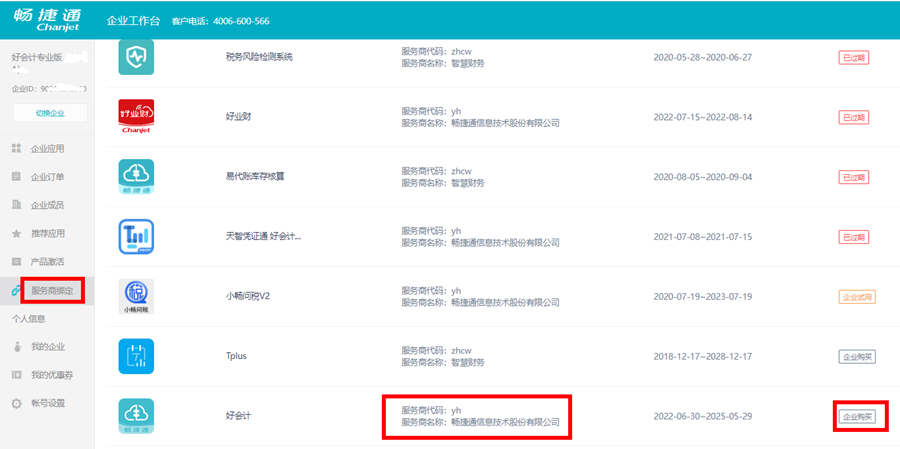Open the 小畅问税 app icon

pos(136,296)
